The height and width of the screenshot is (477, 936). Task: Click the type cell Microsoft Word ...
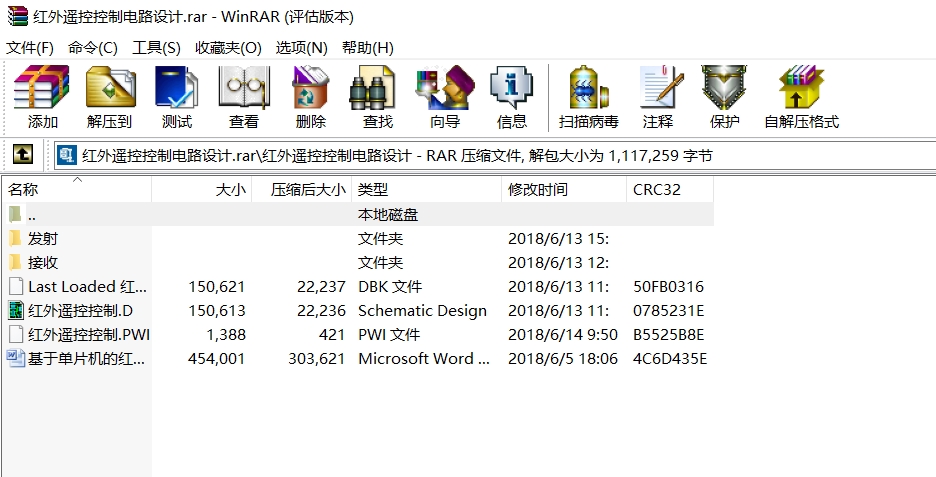tap(424, 358)
